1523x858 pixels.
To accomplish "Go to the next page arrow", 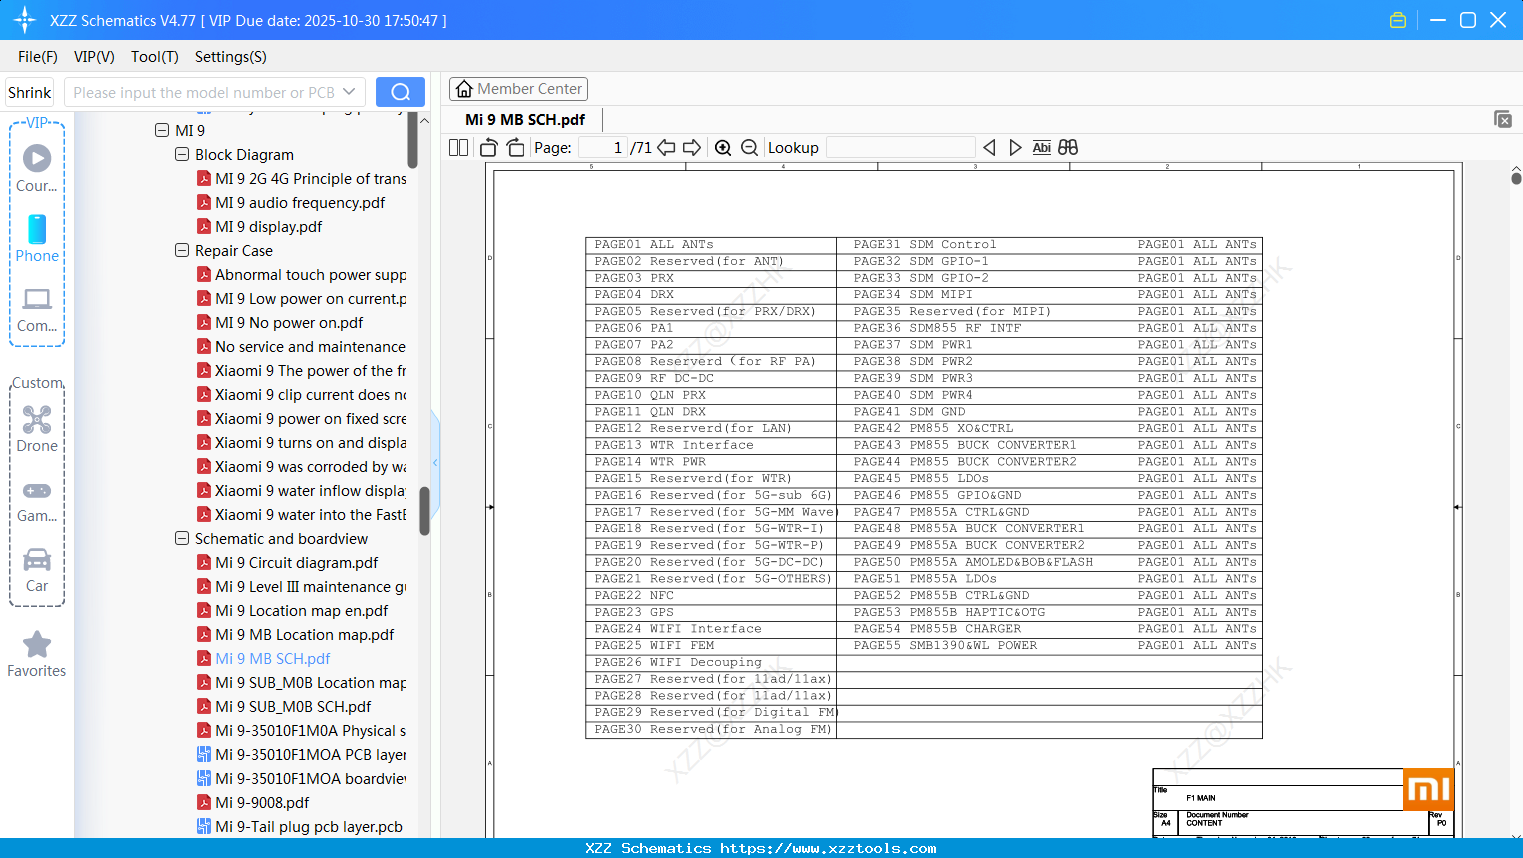I will click(692, 148).
